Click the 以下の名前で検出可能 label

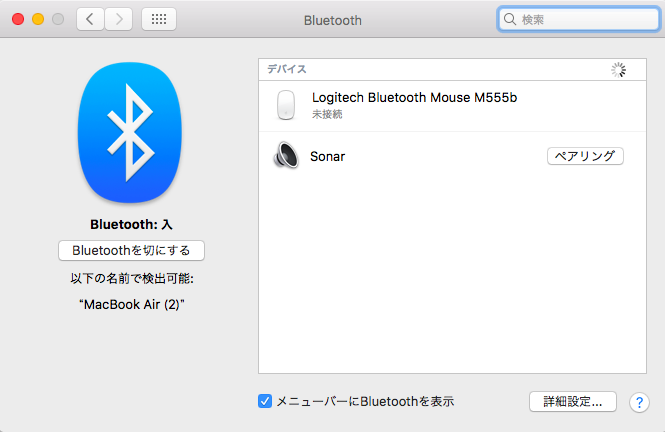click(132, 279)
